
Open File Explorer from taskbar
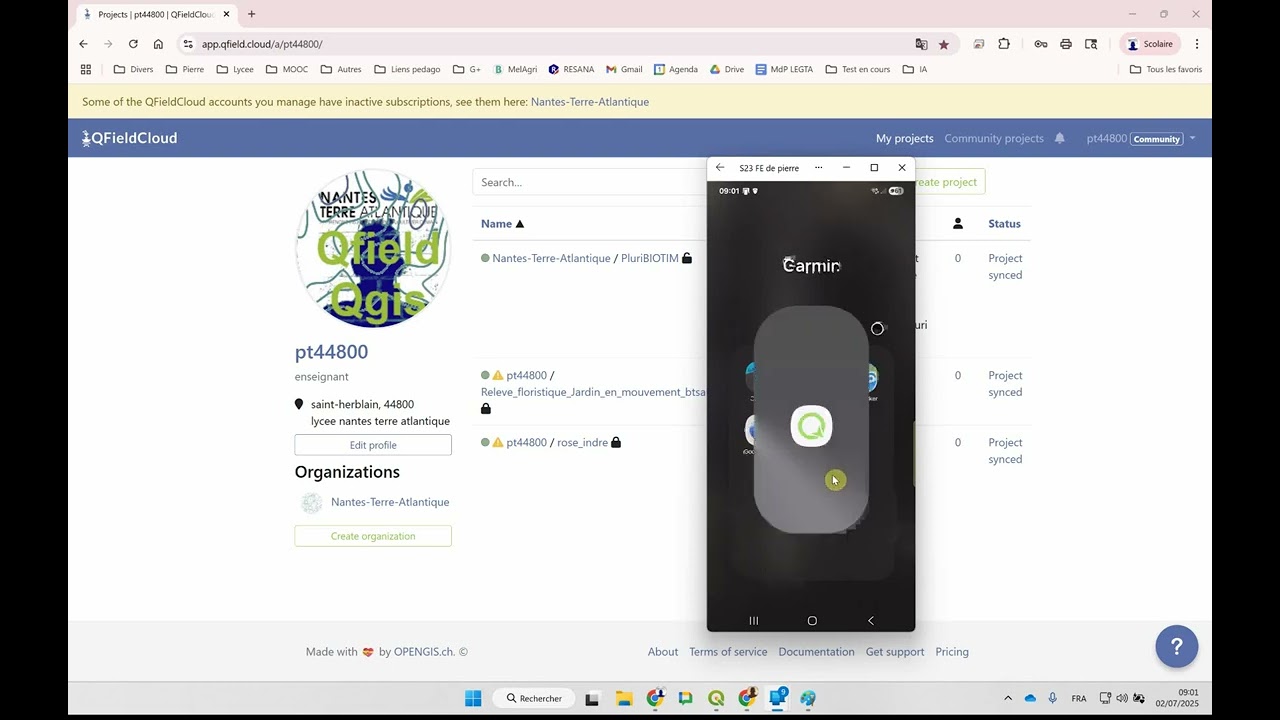623,698
